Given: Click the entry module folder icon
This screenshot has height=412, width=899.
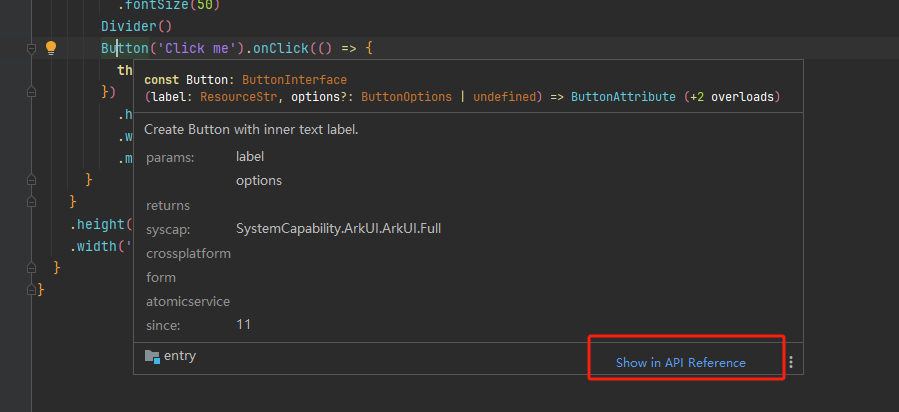Looking at the screenshot, I should [x=152, y=356].
